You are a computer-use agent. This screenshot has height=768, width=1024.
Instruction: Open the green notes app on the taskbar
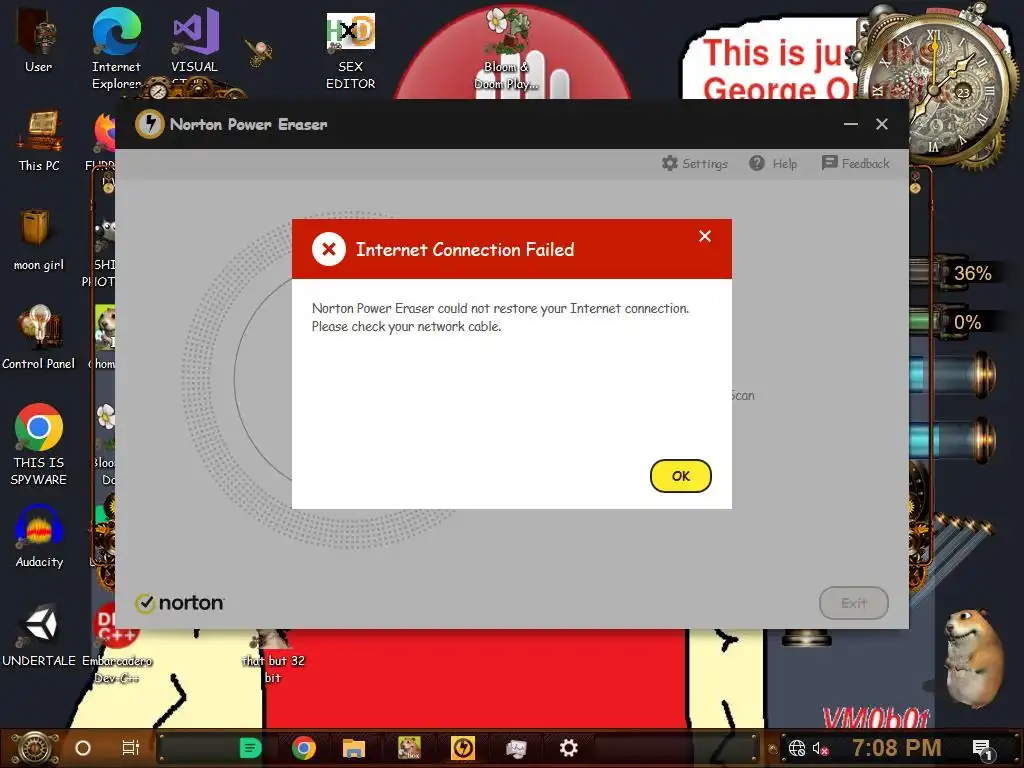point(250,748)
